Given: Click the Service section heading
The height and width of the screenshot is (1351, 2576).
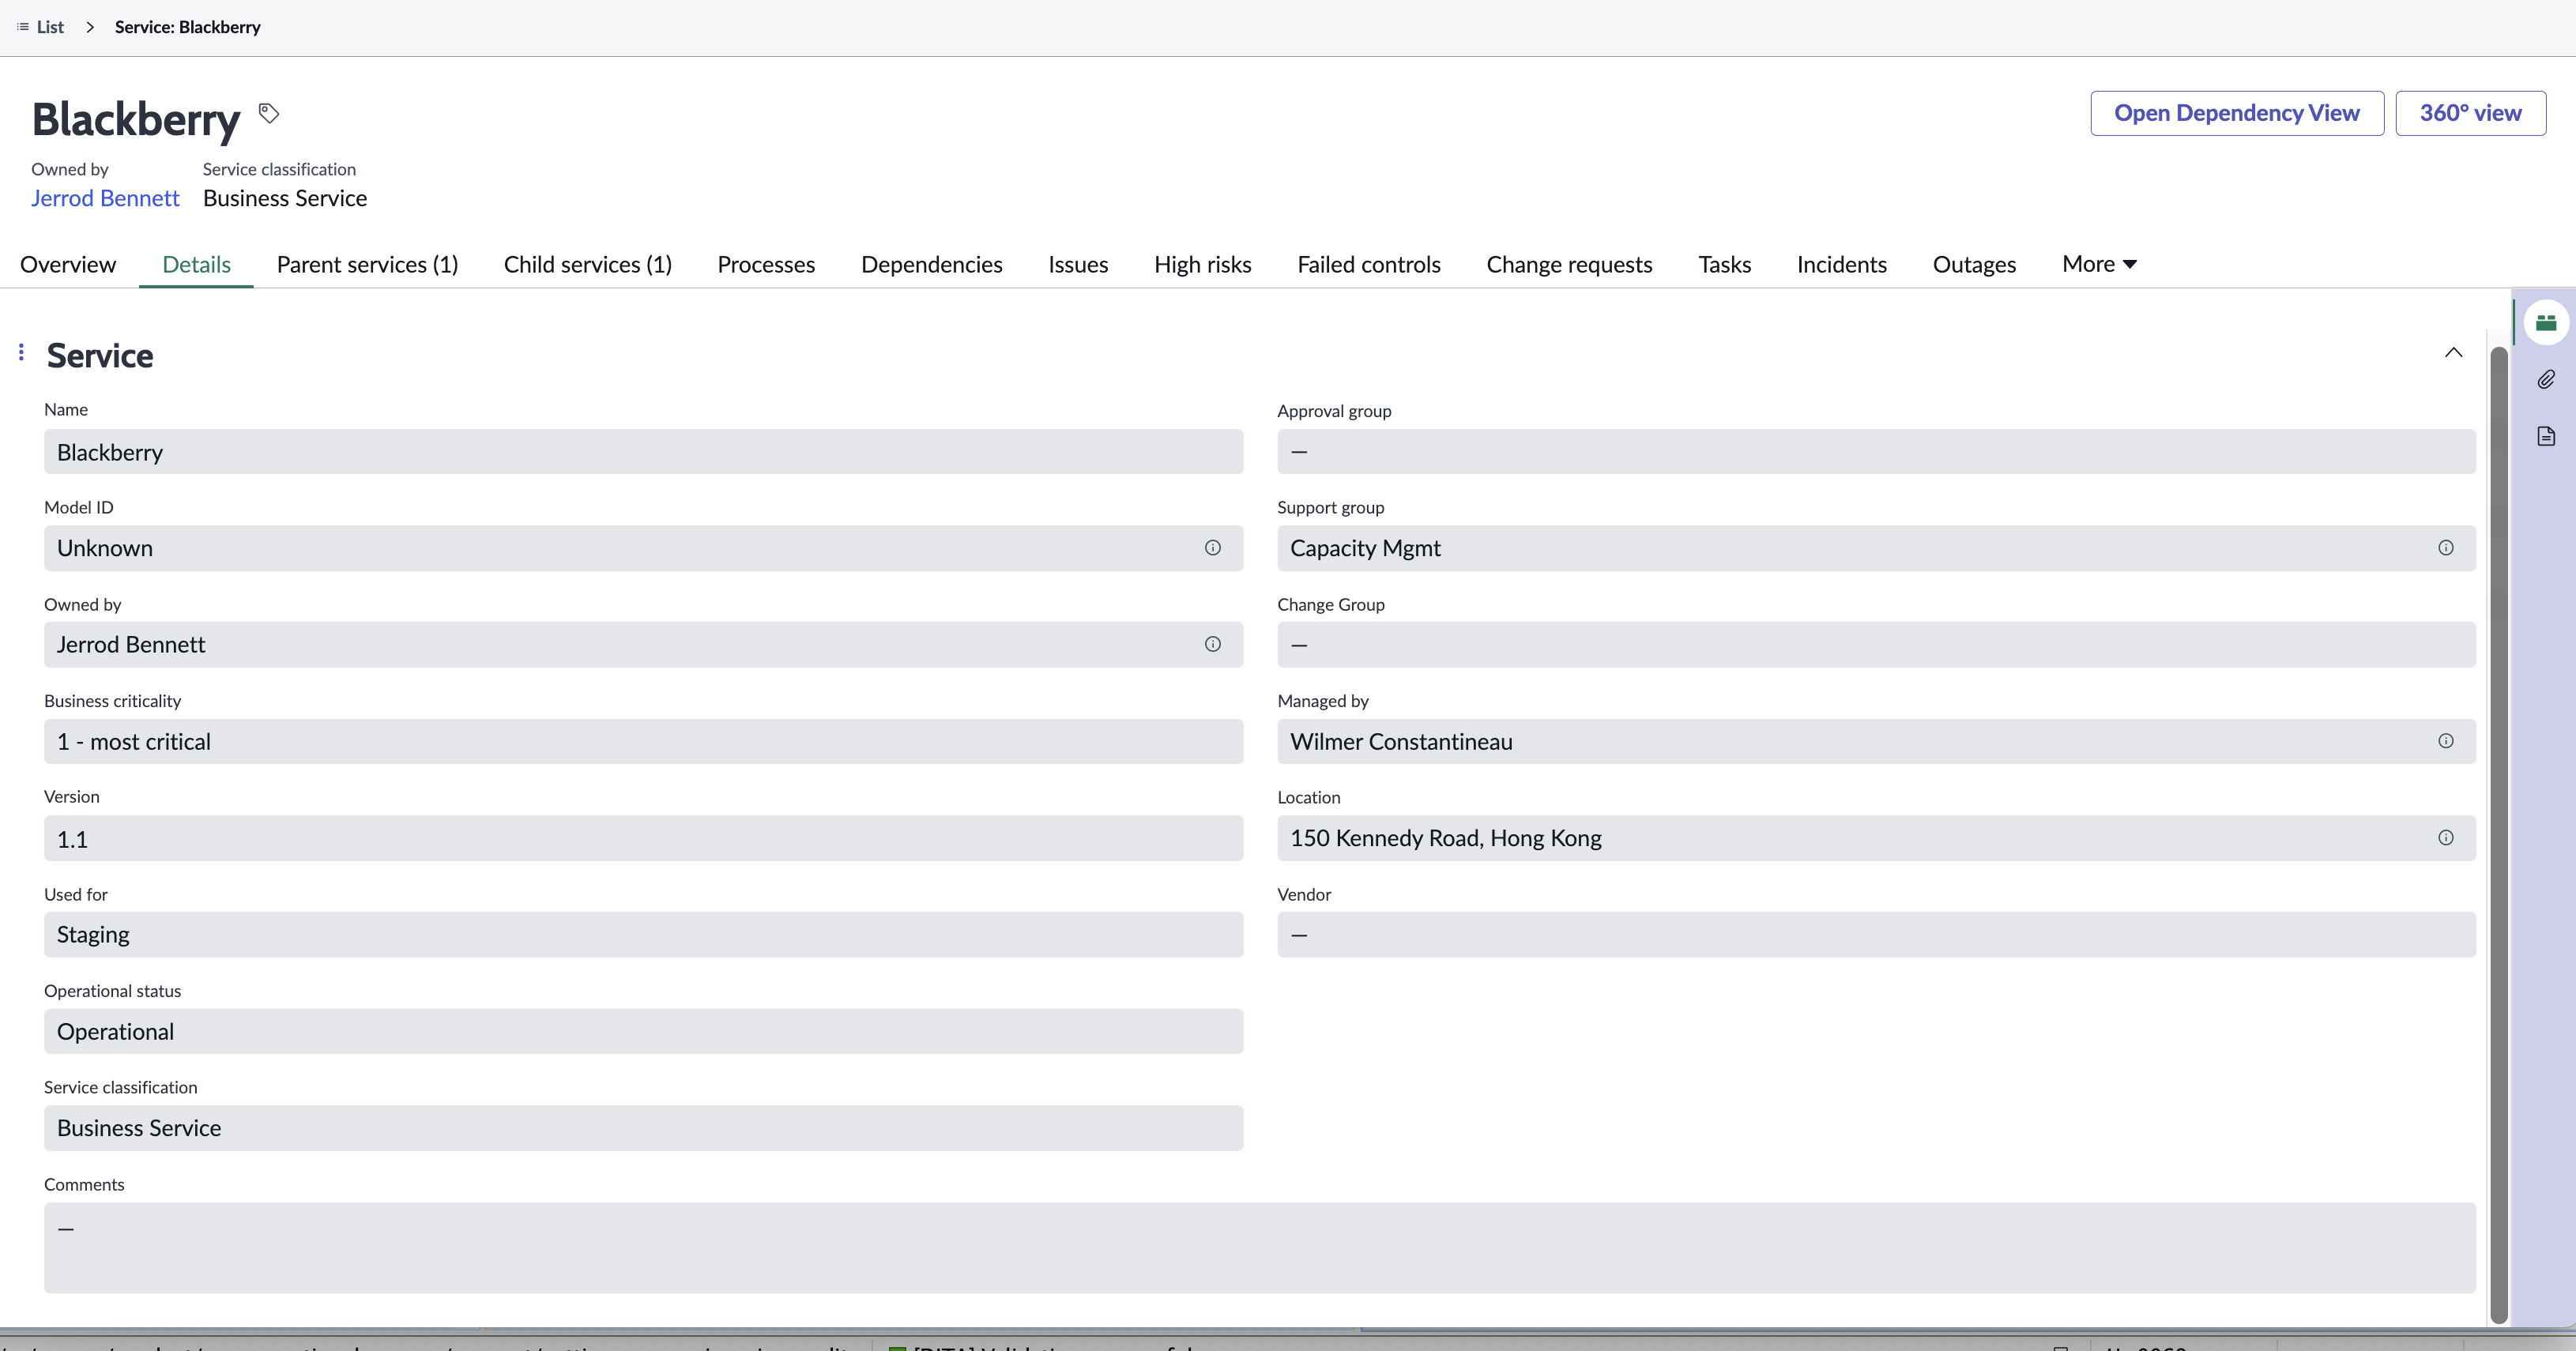Looking at the screenshot, I should [x=100, y=355].
